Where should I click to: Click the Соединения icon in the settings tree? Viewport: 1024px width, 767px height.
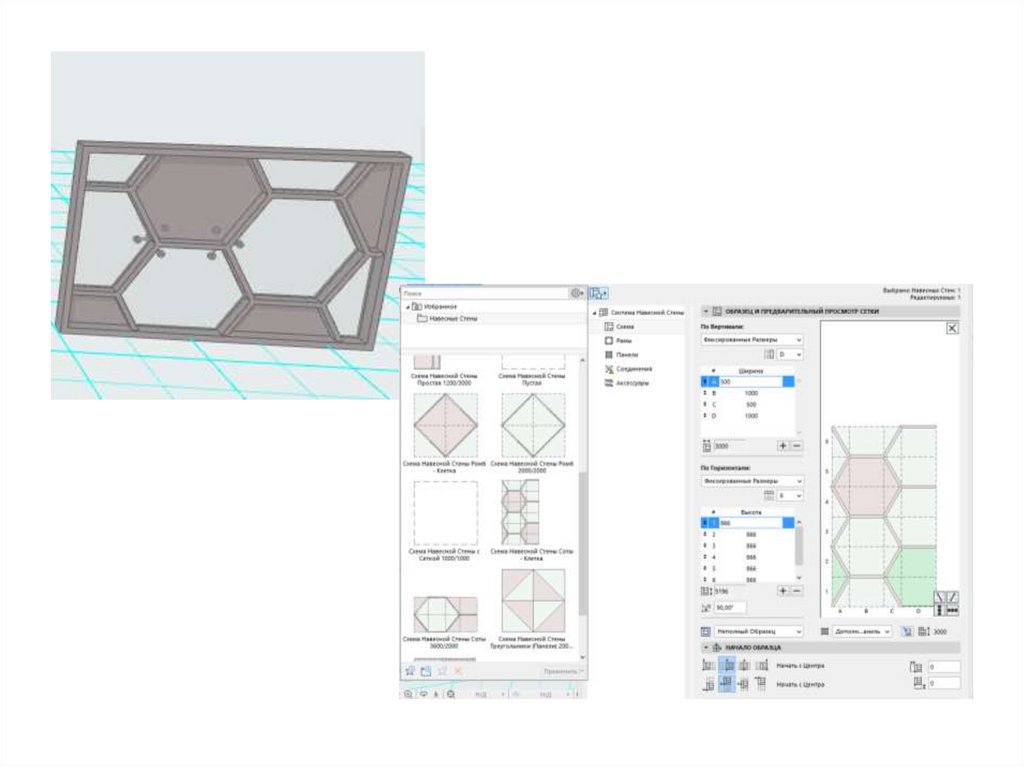coord(608,368)
